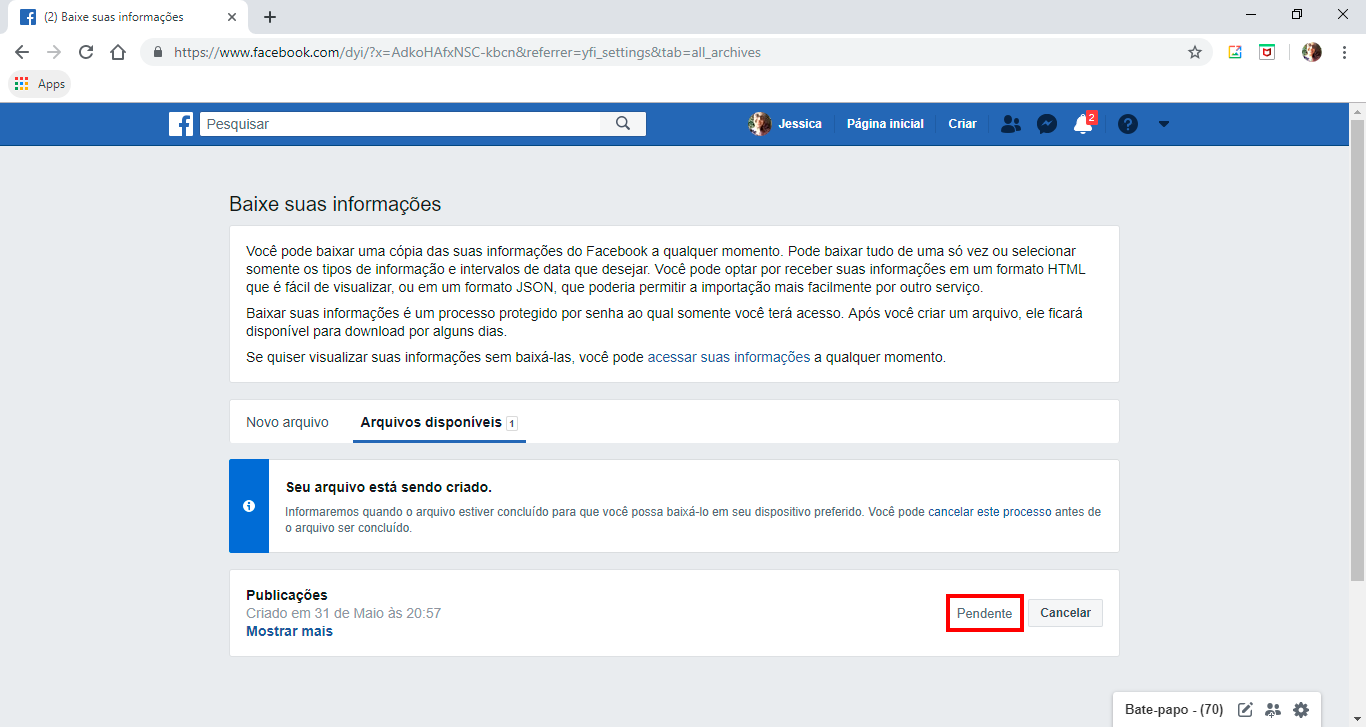This screenshot has width=1366, height=727.
Task: Click the info icon in blue banner
Action: click(249, 506)
